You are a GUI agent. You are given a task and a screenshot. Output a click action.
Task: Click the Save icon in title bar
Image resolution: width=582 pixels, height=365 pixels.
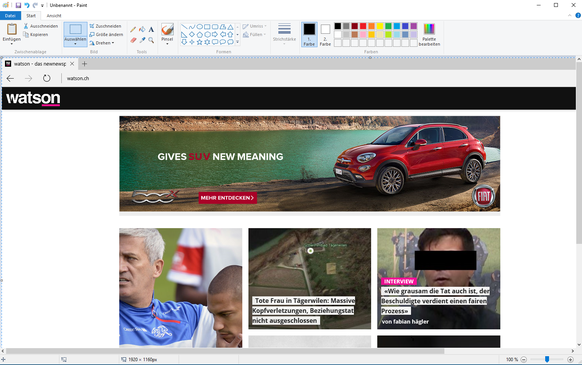(18, 5)
